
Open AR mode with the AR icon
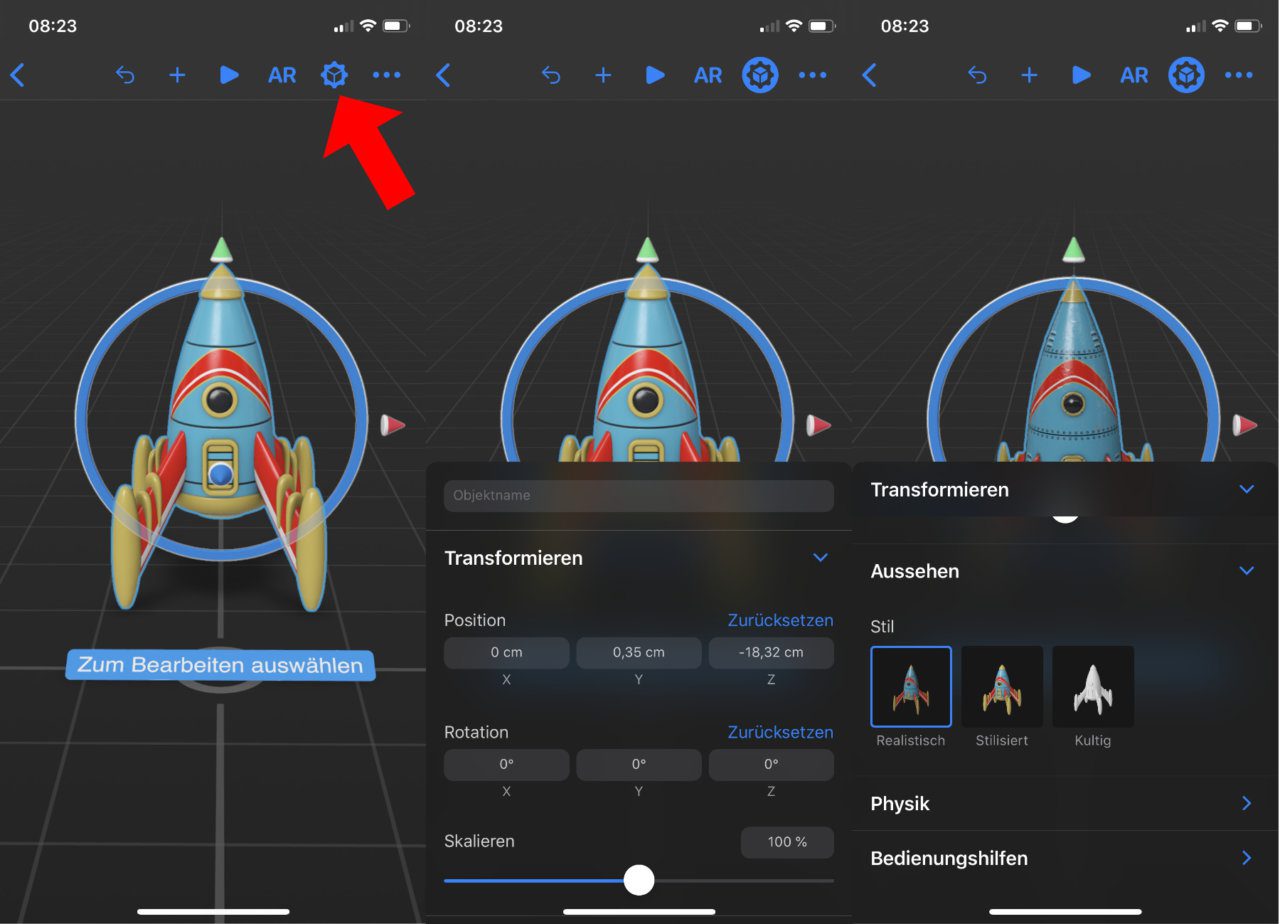point(282,75)
